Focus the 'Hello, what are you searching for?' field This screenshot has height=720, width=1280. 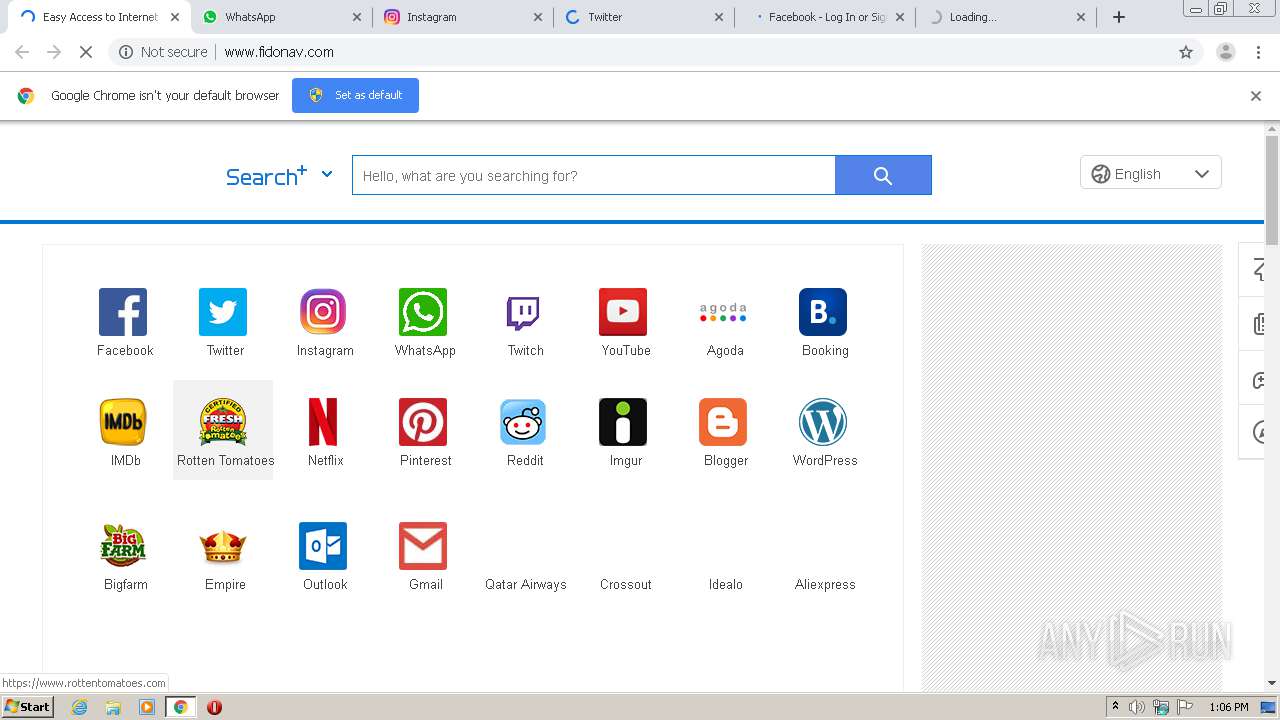point(593,175)
